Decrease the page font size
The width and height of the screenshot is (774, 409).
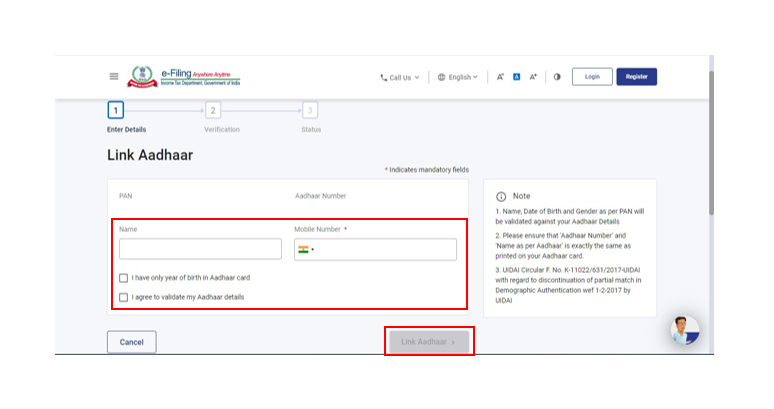(x=500, y=77)
